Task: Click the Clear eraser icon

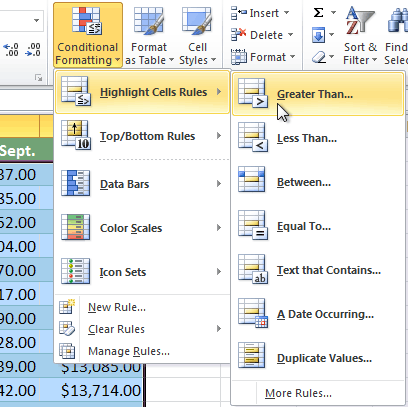Action: 319,57
